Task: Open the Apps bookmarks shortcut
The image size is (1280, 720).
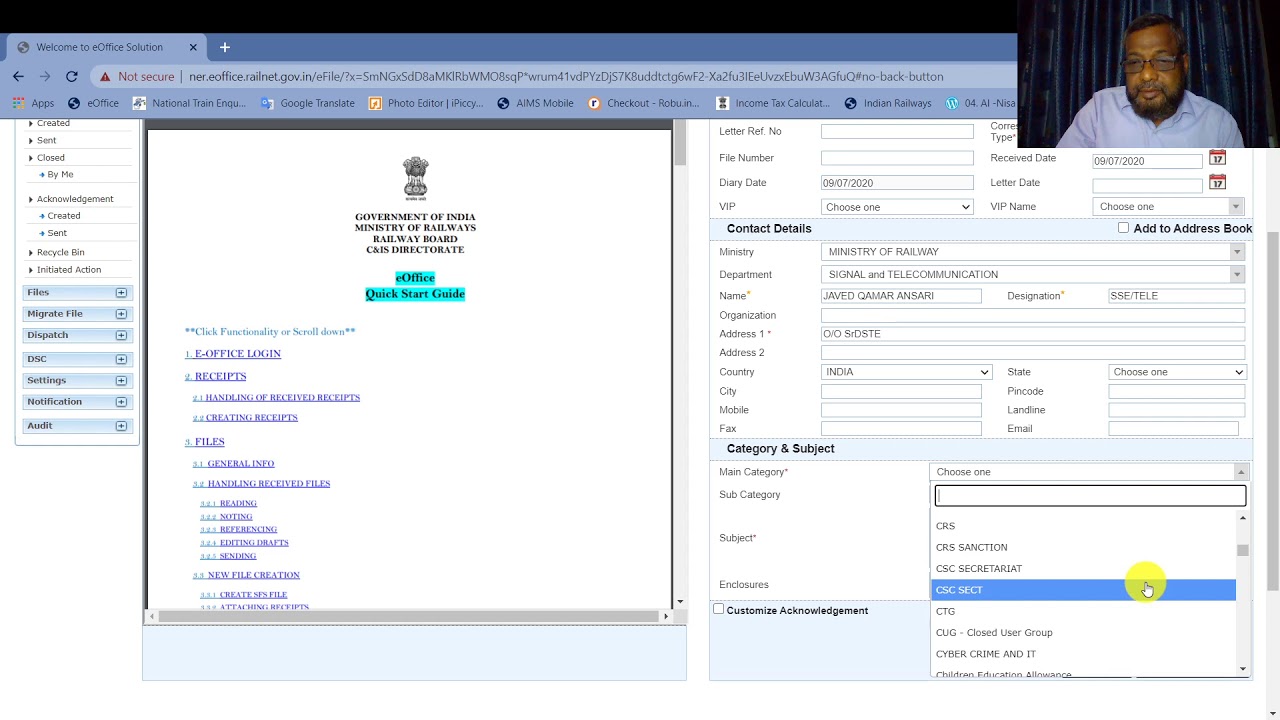Action: (x=34, y=103)
